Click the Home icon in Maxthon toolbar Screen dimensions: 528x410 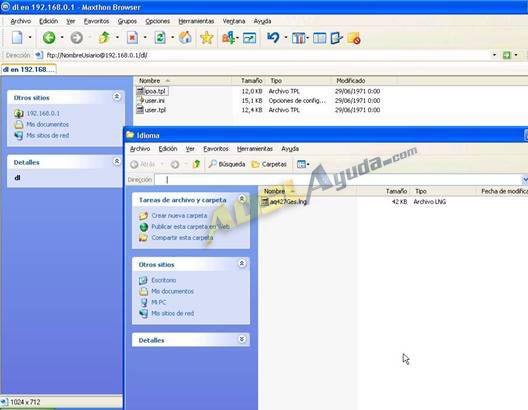[x=185, y=37]
